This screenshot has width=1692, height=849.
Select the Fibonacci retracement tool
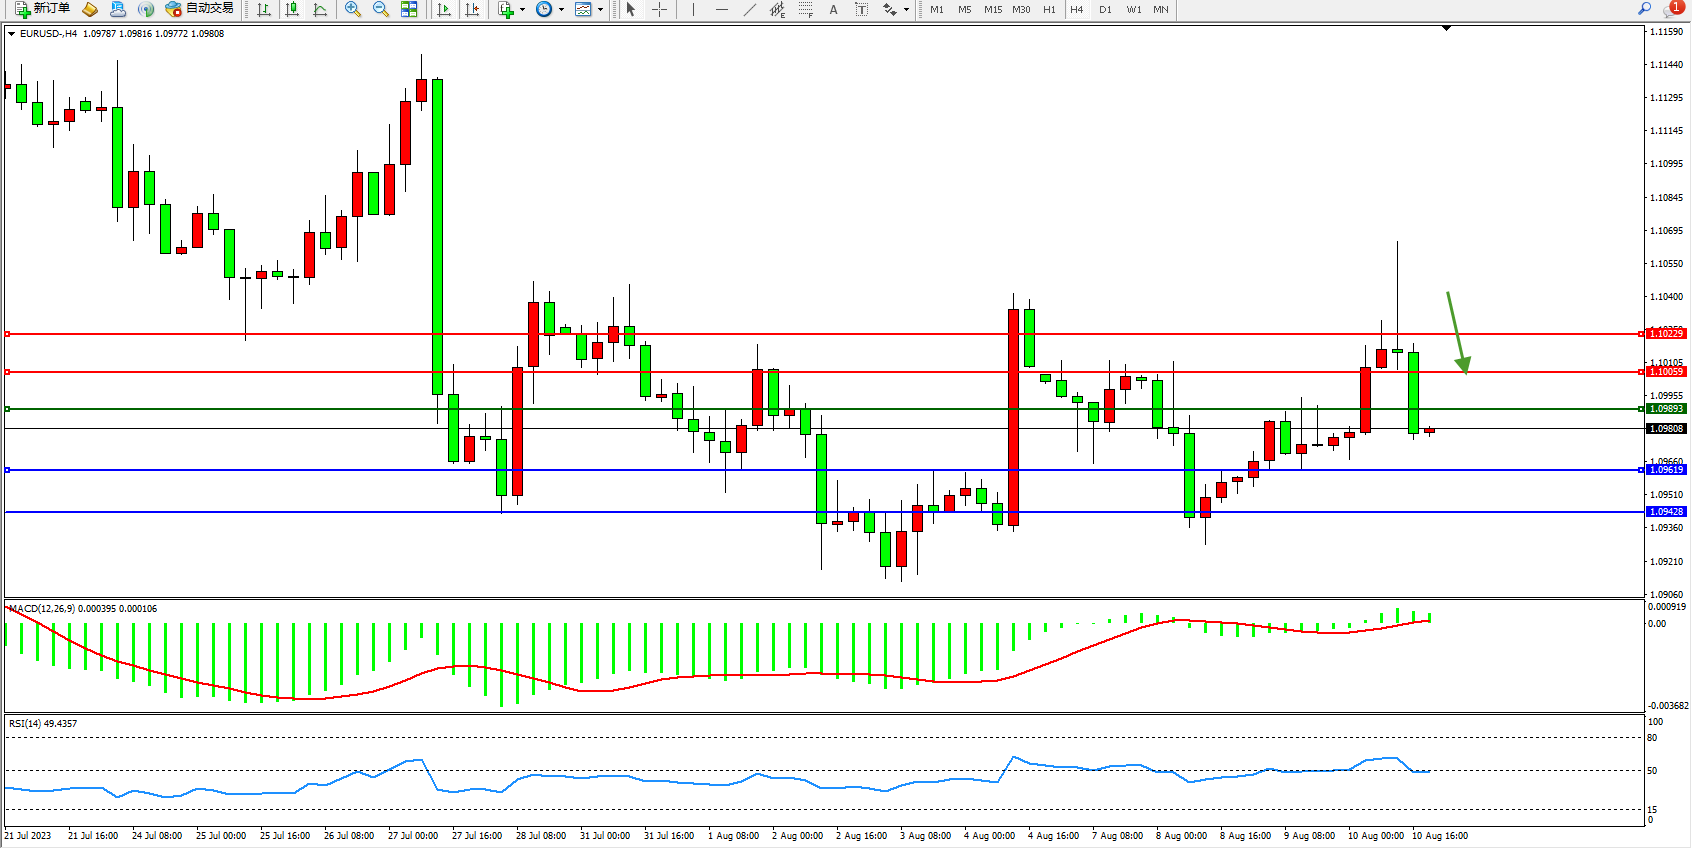tap(806, 9)
